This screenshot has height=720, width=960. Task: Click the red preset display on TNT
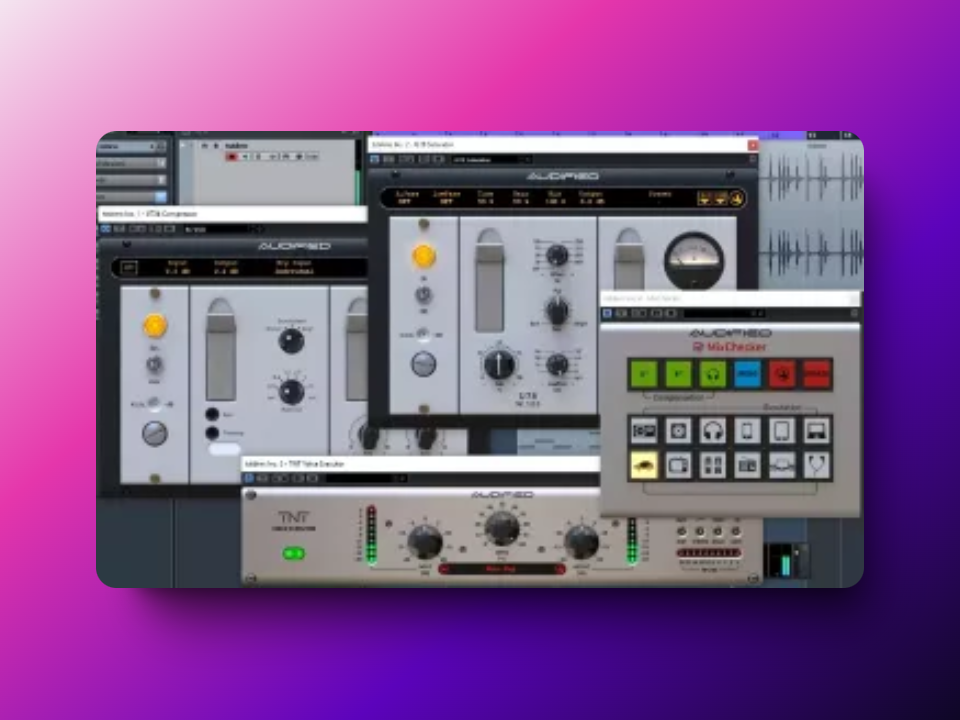[501, 569]
